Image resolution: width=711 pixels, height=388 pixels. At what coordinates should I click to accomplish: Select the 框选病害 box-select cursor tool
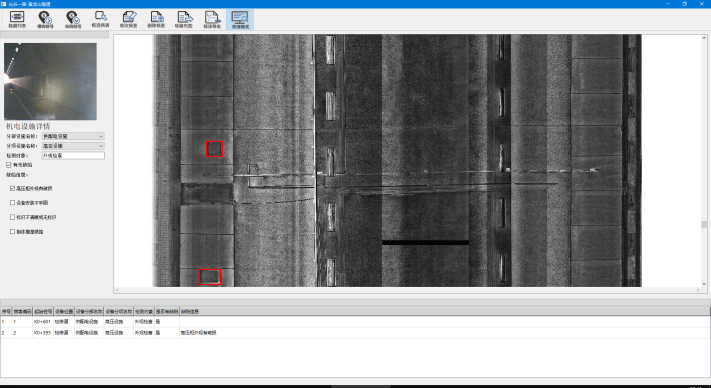point(101,19)
